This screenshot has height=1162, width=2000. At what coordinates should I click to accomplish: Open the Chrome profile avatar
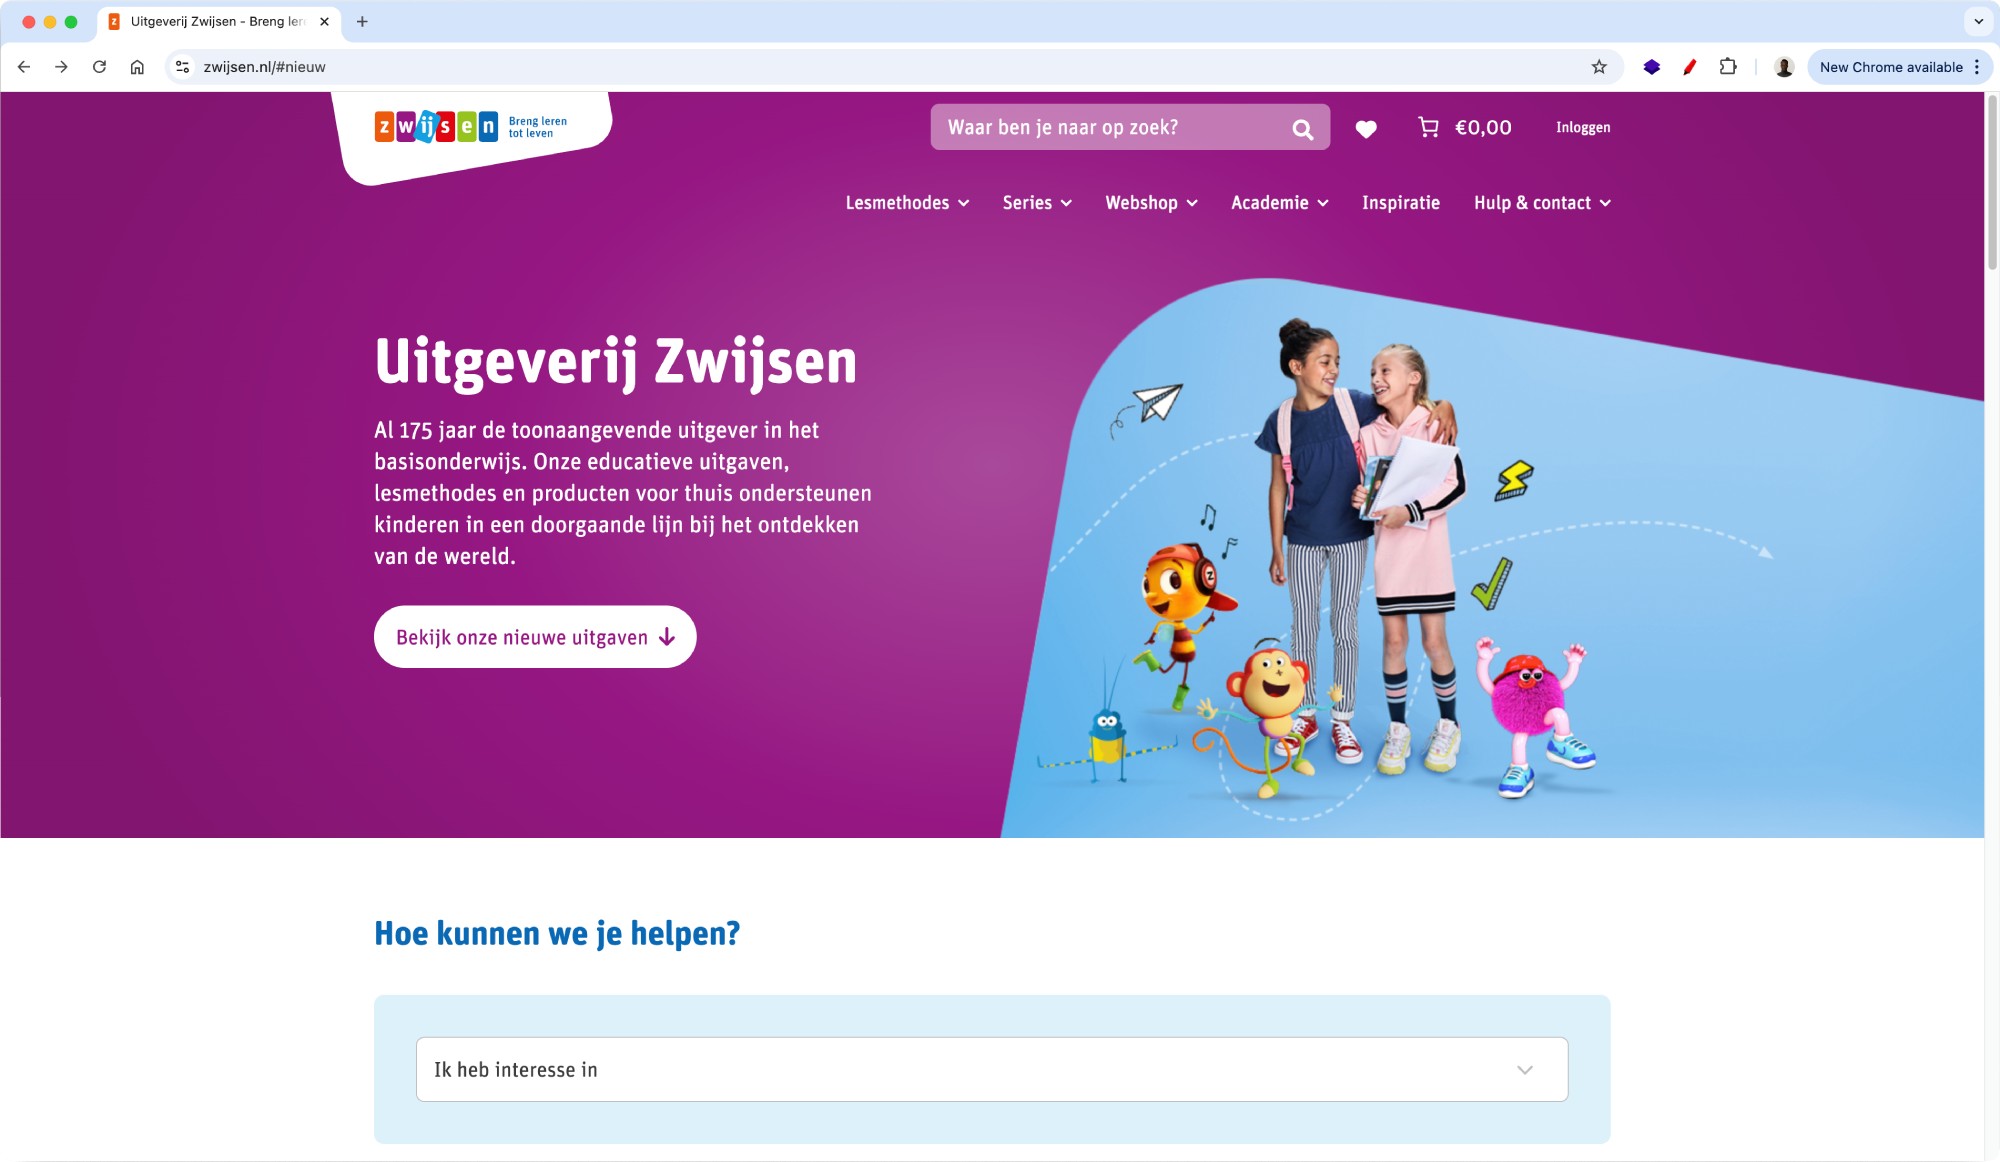1784,67
